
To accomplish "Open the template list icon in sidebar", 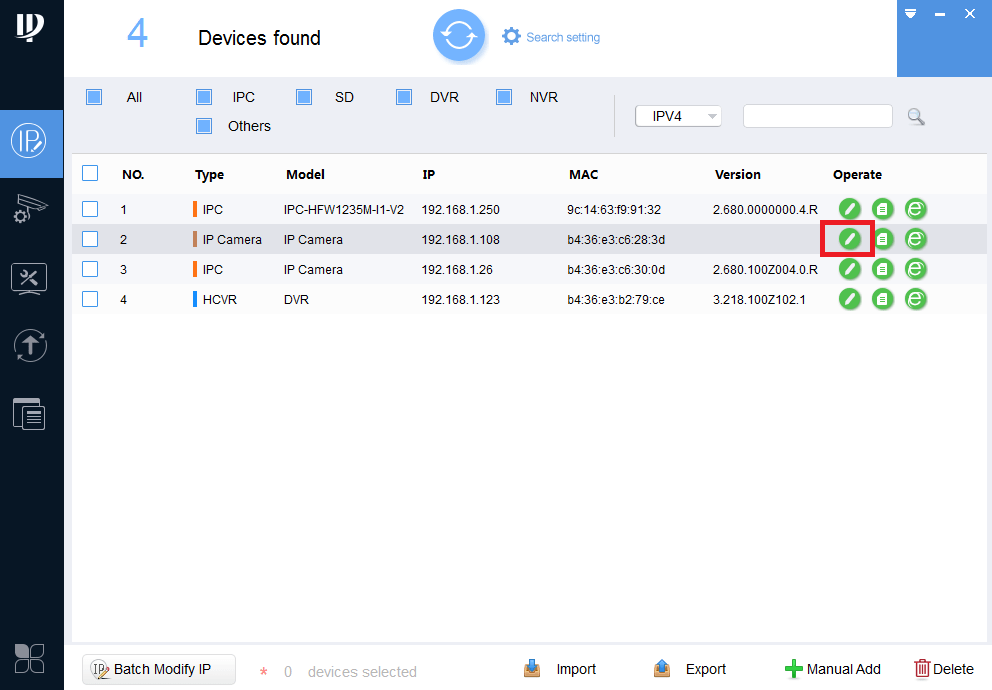I will (30, 413).
